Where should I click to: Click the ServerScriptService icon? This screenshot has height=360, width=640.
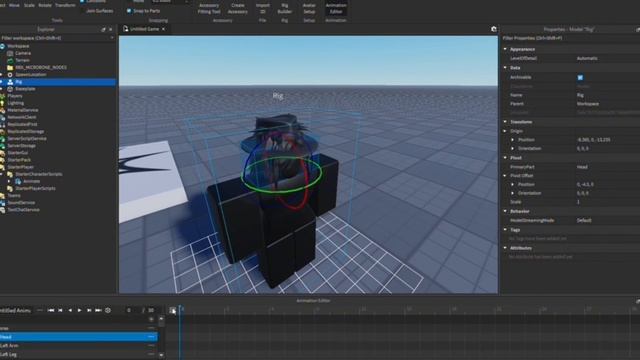pos(3,139)
